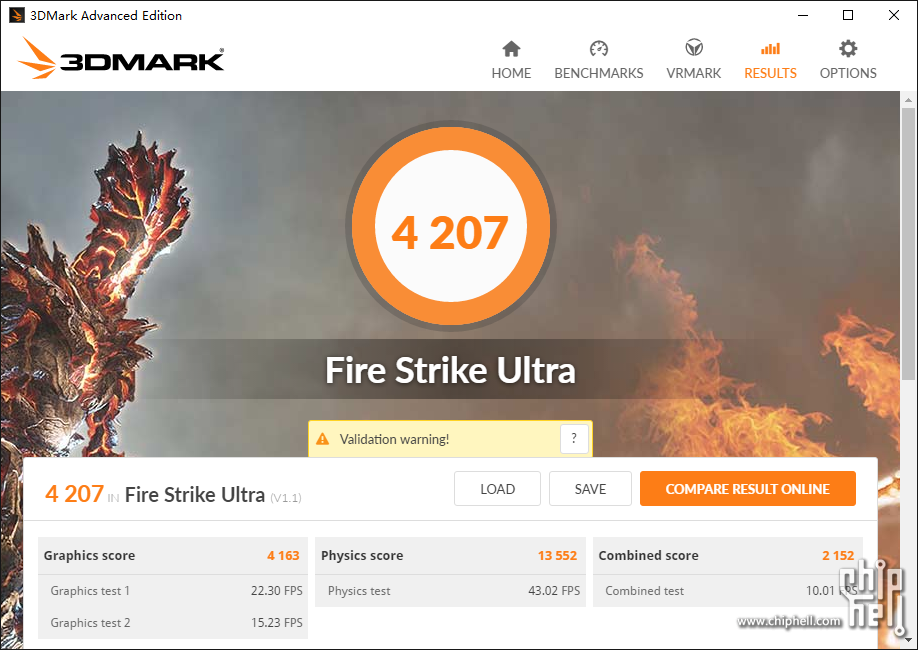
Task: Open the validation warning help question mark
Action: (574, 439)
